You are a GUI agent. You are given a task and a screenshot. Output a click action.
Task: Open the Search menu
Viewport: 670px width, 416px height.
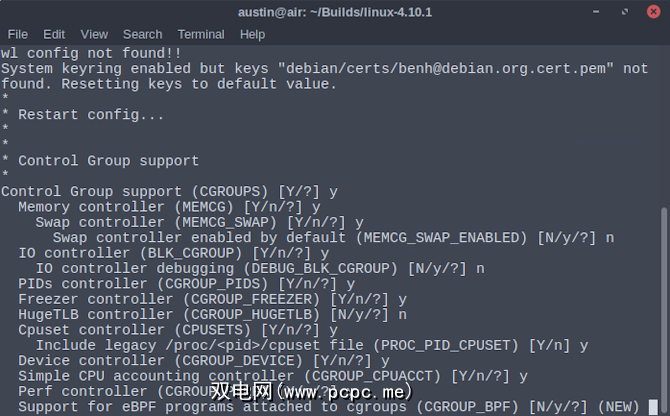point(143,34)
